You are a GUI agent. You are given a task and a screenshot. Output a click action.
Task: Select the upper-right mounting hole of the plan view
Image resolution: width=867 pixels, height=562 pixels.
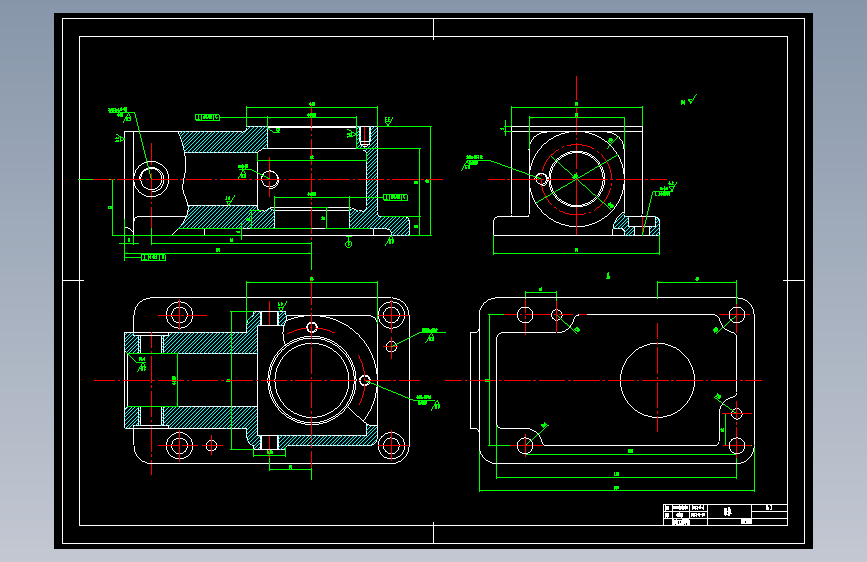point(391,315)
